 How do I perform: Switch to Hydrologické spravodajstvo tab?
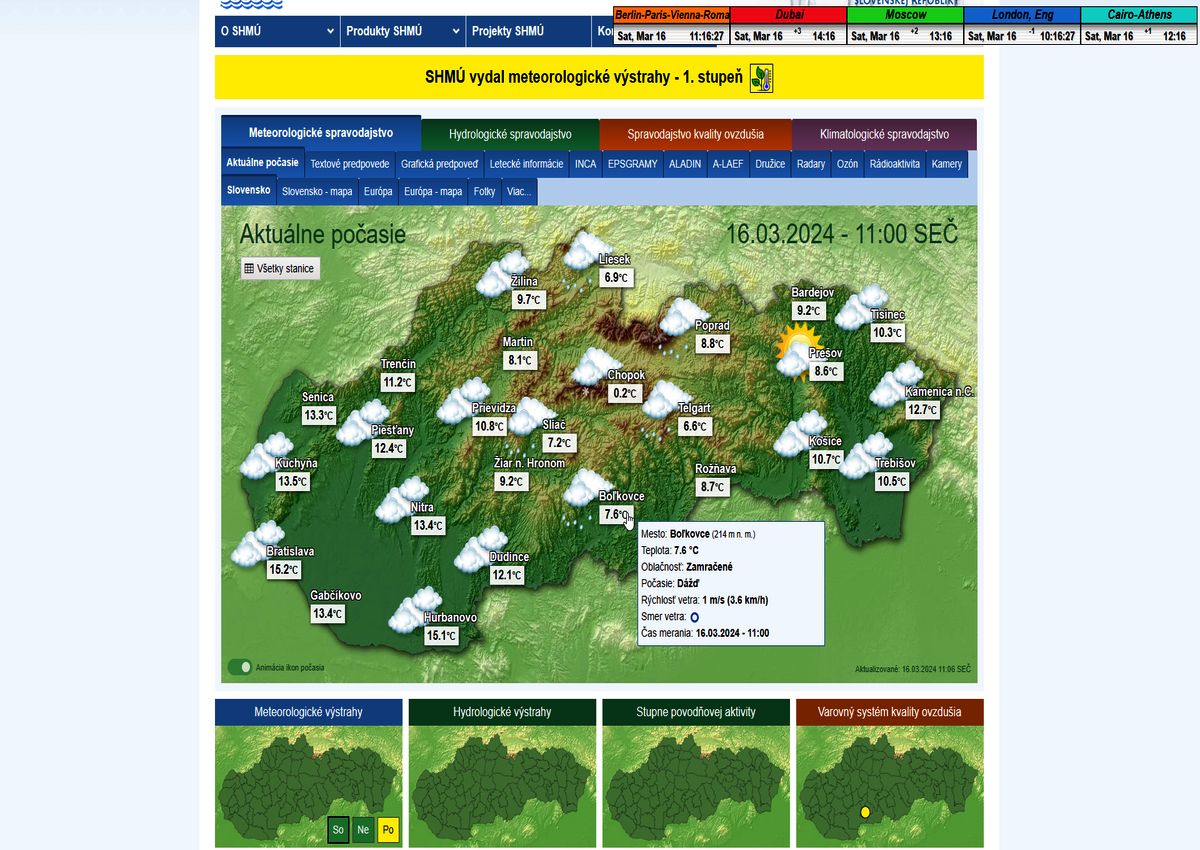[510, 134]
